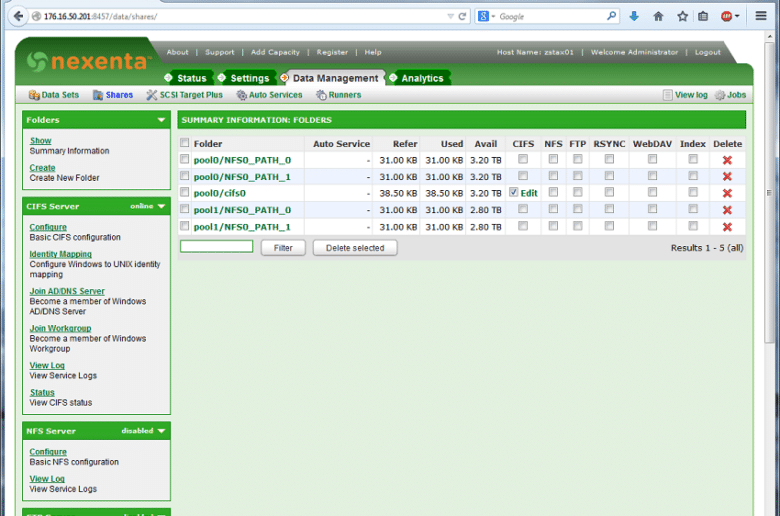
Task: Open the address bar history dropdown
Action: coord(450,16)
